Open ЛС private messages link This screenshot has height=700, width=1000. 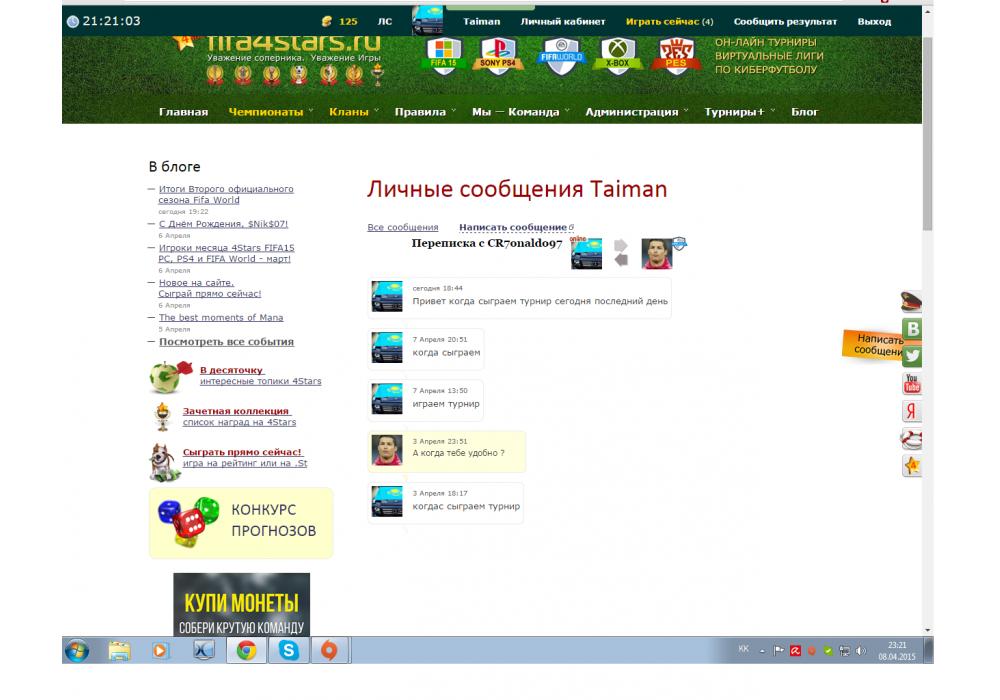pos(385,21)
